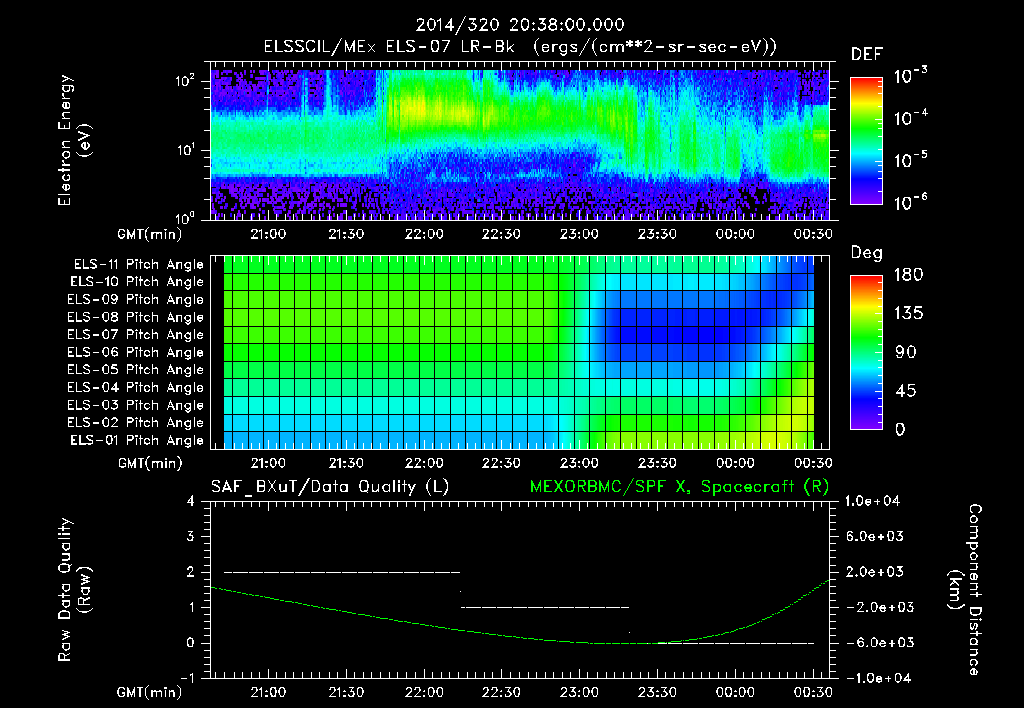Select the ELS-01 Pitch Angle row label
The image size is (1024, 708).
[137, 441]
